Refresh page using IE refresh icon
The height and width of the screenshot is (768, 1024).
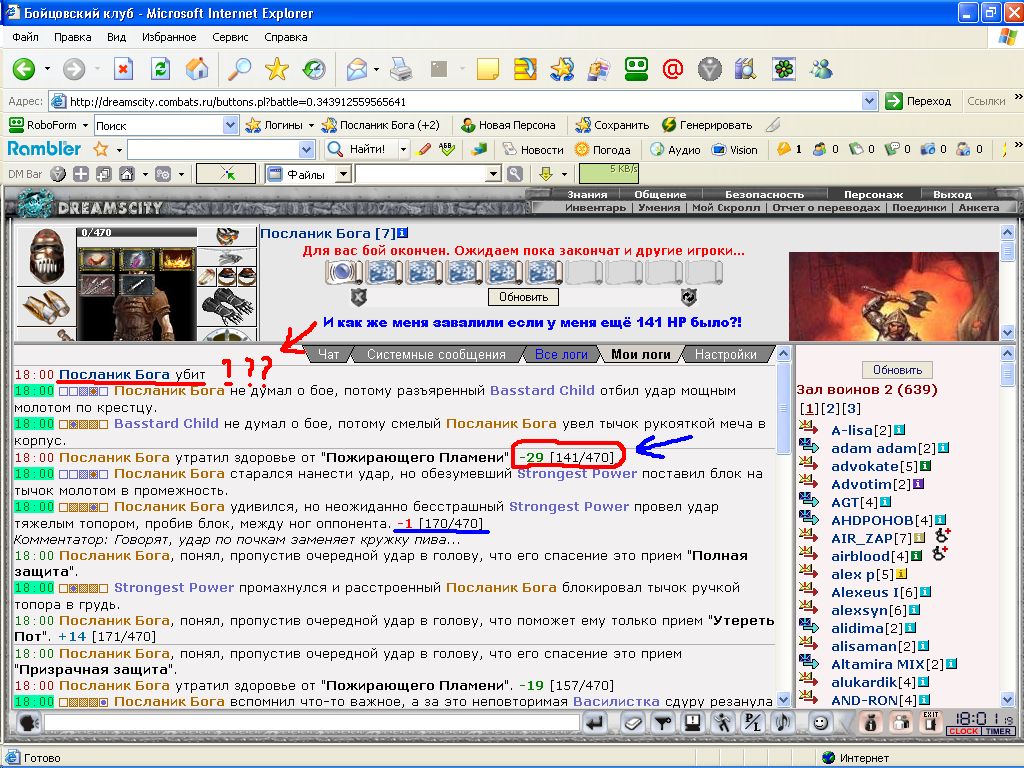[x=160, y=69]
